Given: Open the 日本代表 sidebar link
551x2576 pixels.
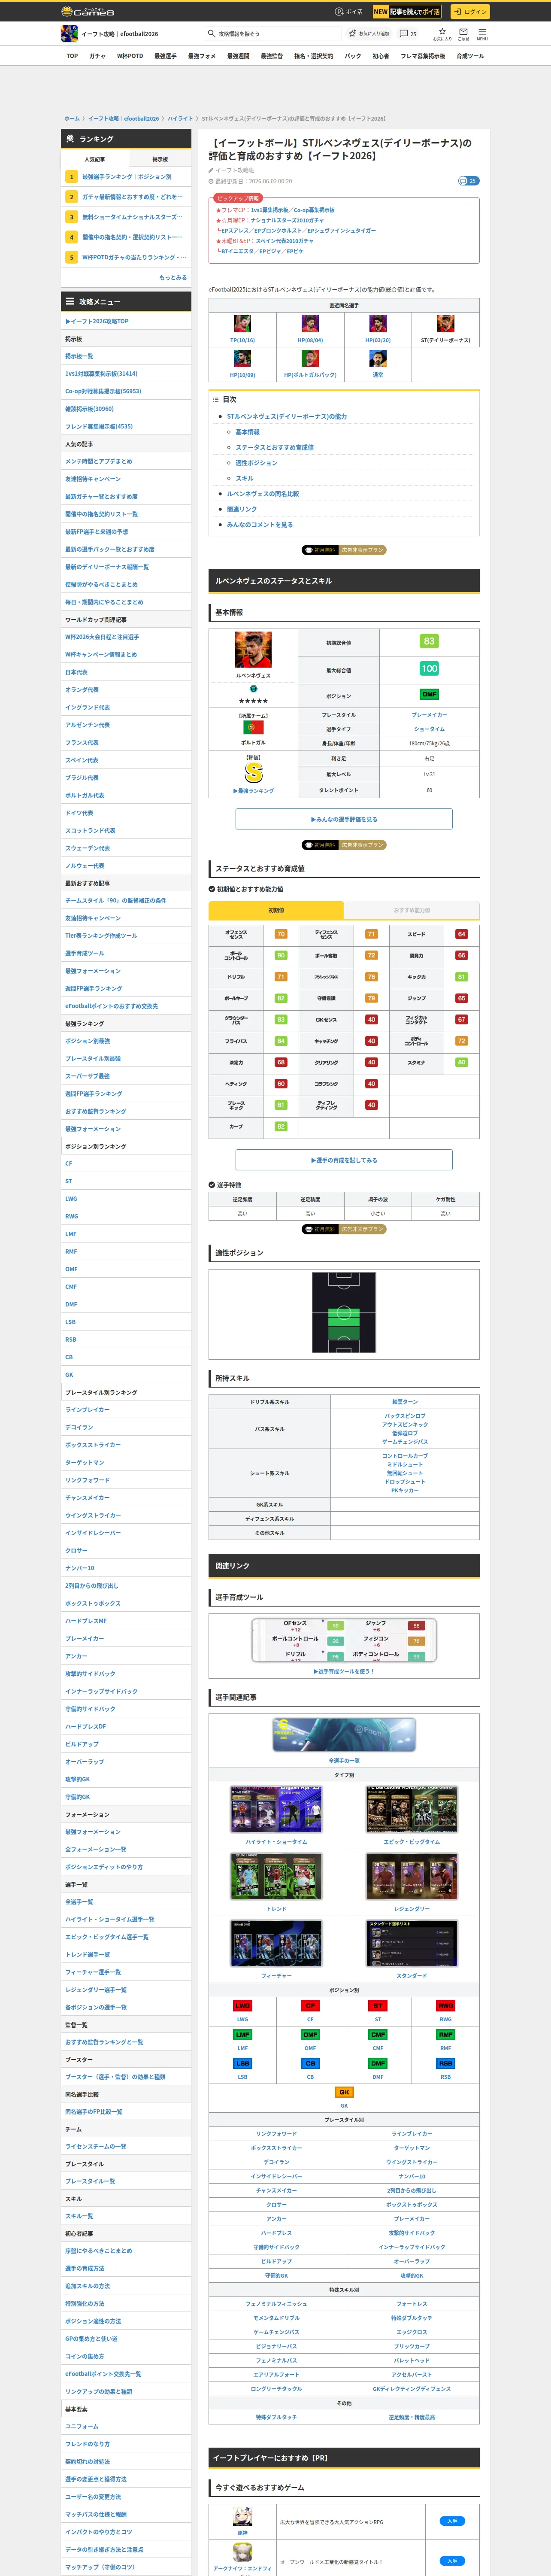Looking at the screenshot, I should pyautogui.click(x=76, y=672).
